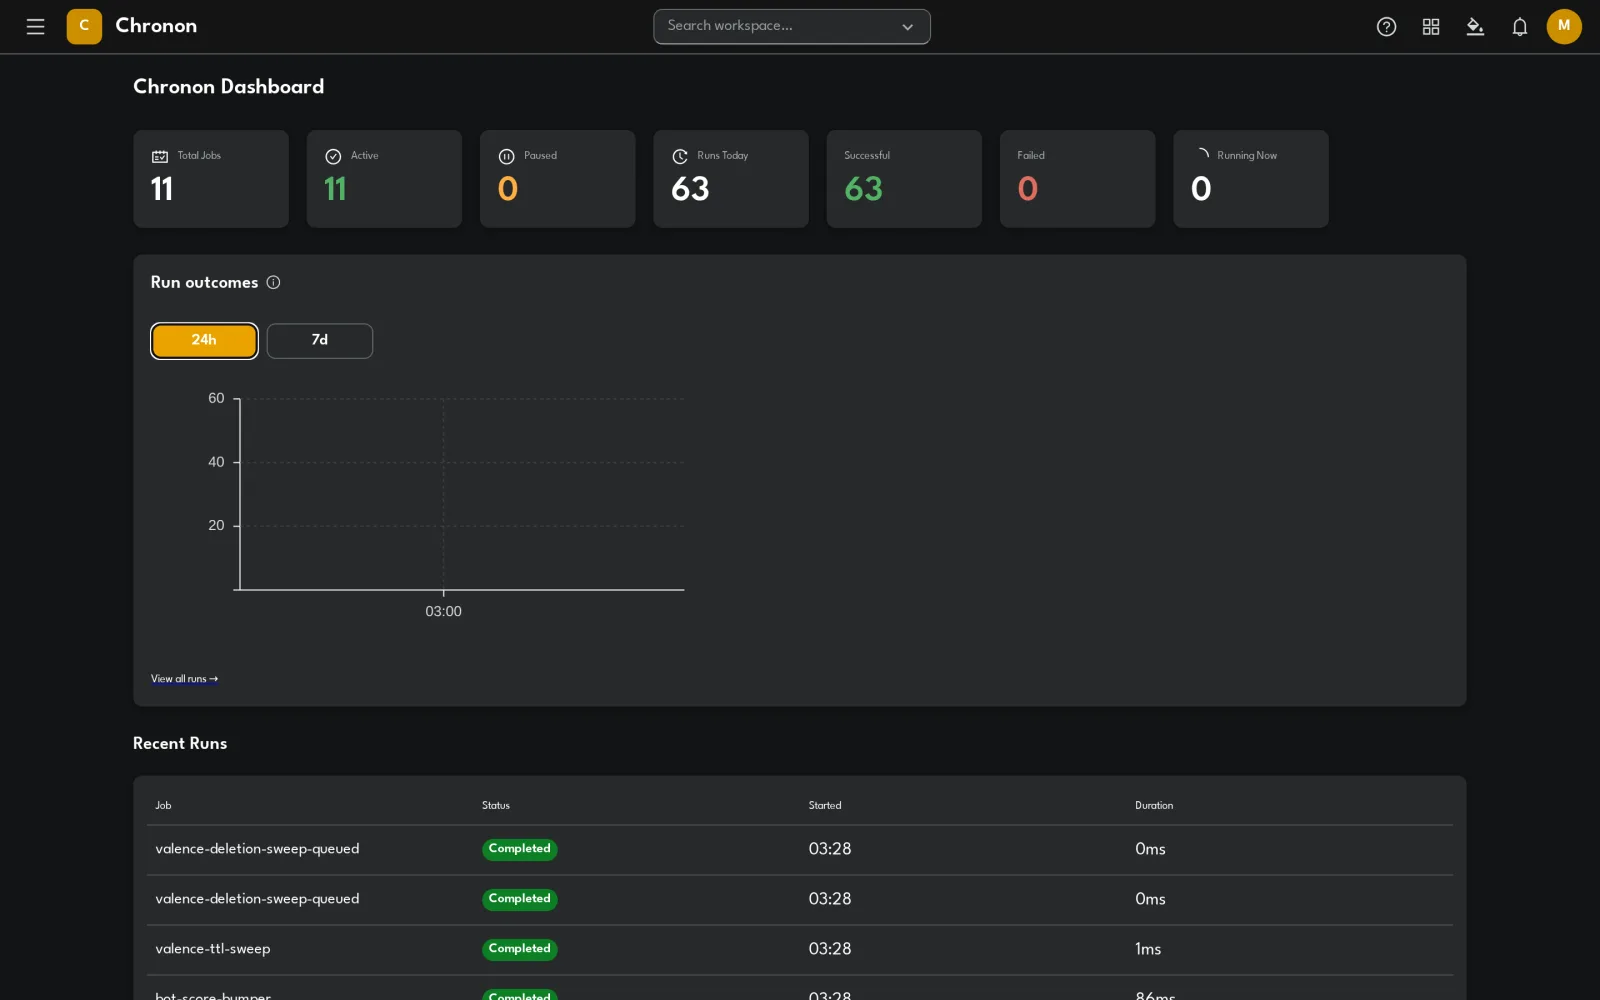Open the user avatar M menu
The image size is (1600, 1000).
1564,27
